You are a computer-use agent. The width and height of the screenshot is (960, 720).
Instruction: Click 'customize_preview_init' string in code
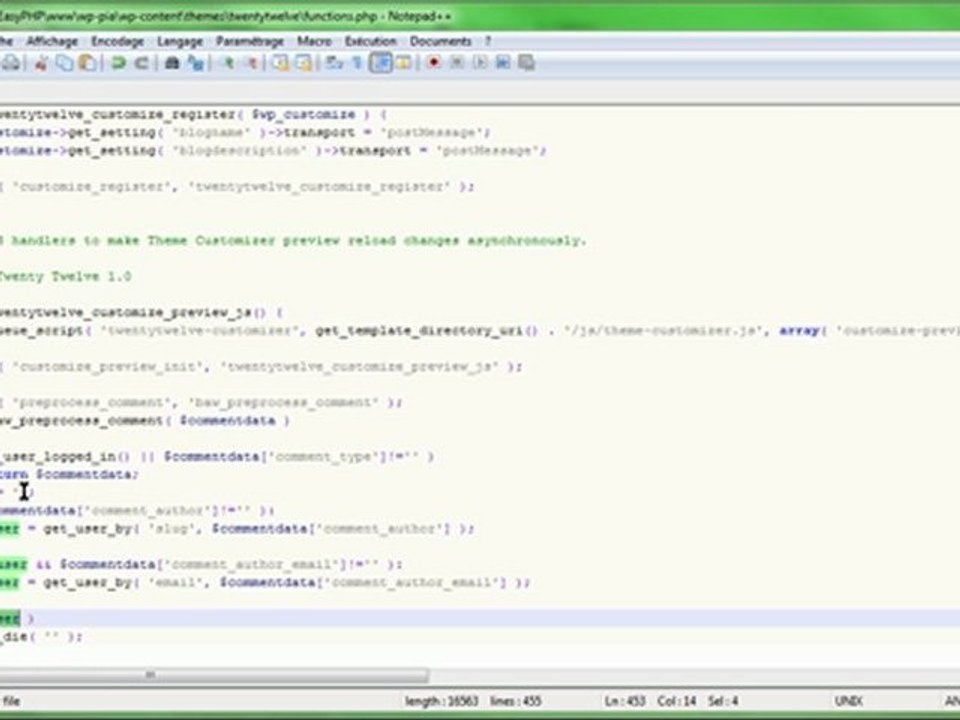[108, 367]
